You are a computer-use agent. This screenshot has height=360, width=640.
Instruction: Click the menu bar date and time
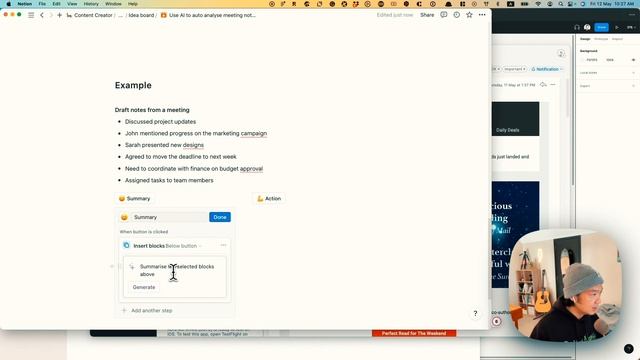(613, 4)
